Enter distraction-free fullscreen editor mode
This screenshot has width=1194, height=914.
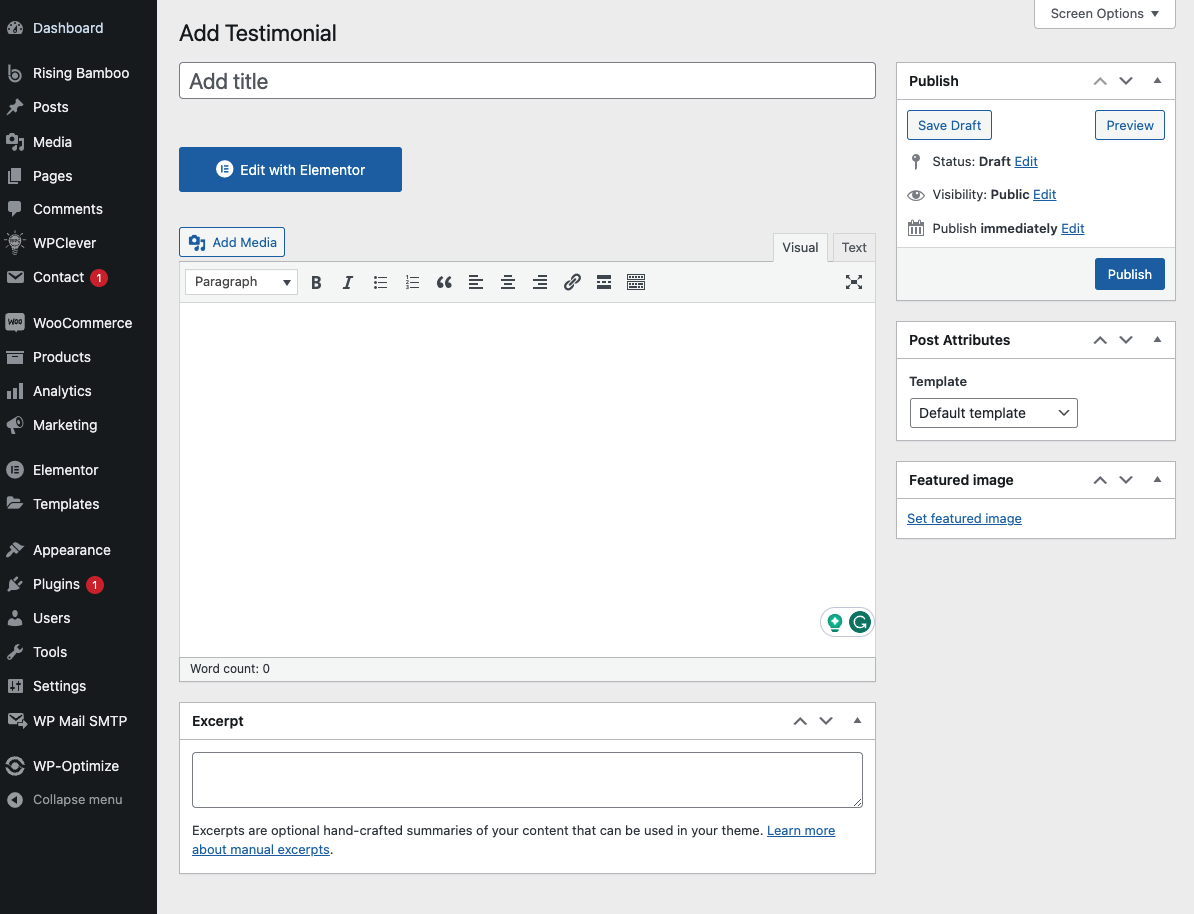[854, 282]
